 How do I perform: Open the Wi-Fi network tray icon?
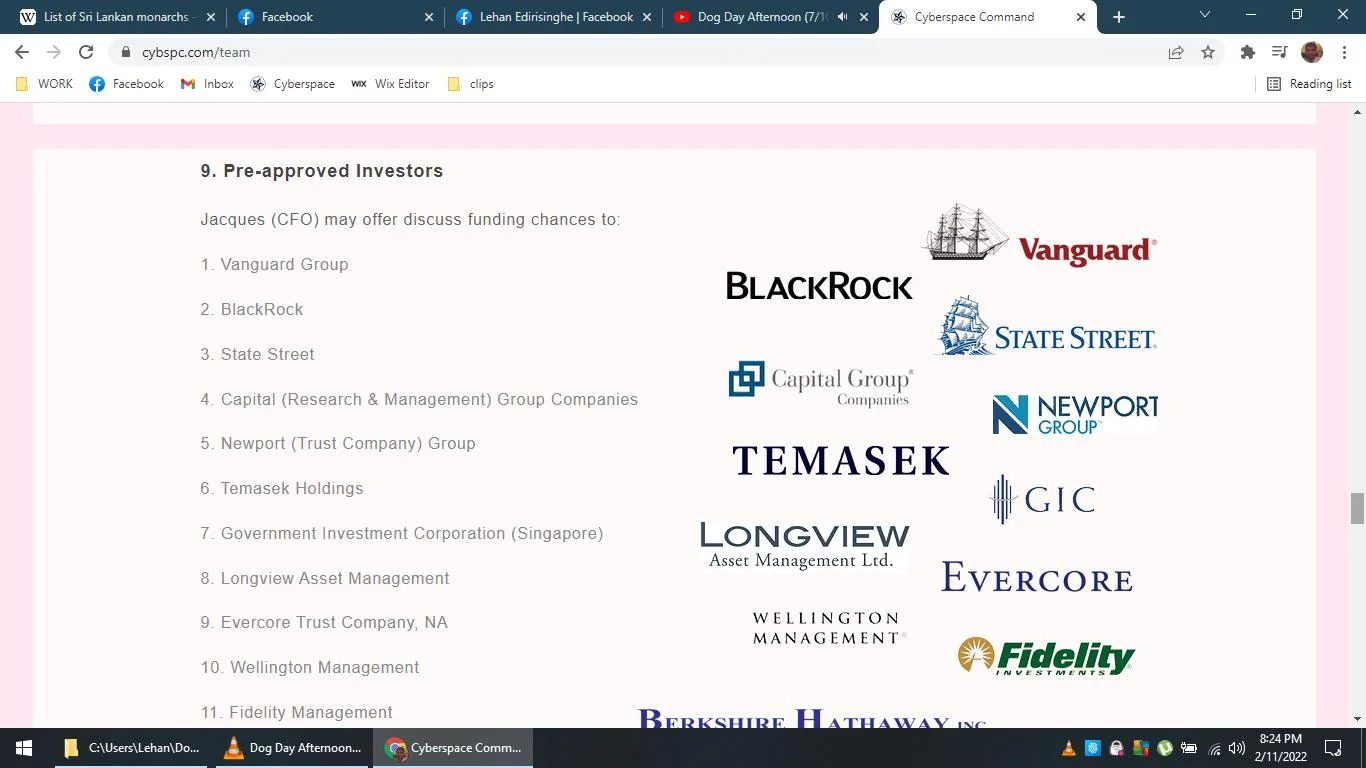tap(1214, 748)
